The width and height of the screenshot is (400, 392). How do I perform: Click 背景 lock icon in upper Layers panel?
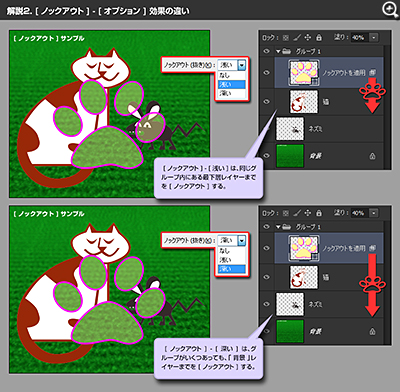point(372,156)
